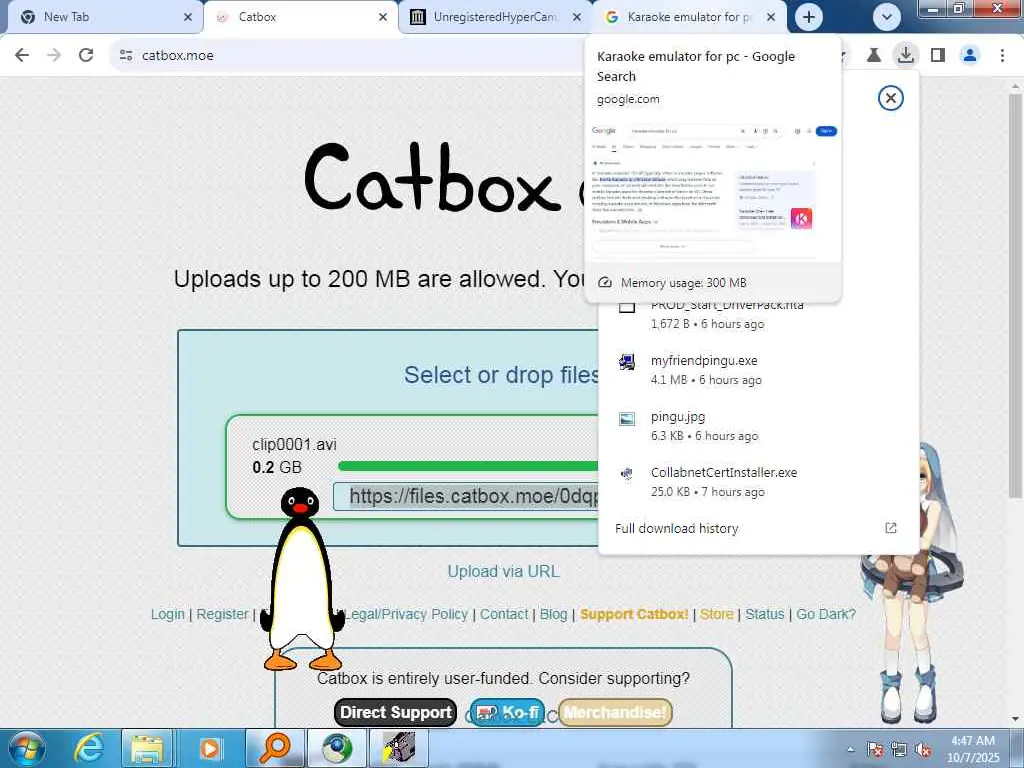Click the Ko-fi button
Screen dimensions: 1024x768
507,712
